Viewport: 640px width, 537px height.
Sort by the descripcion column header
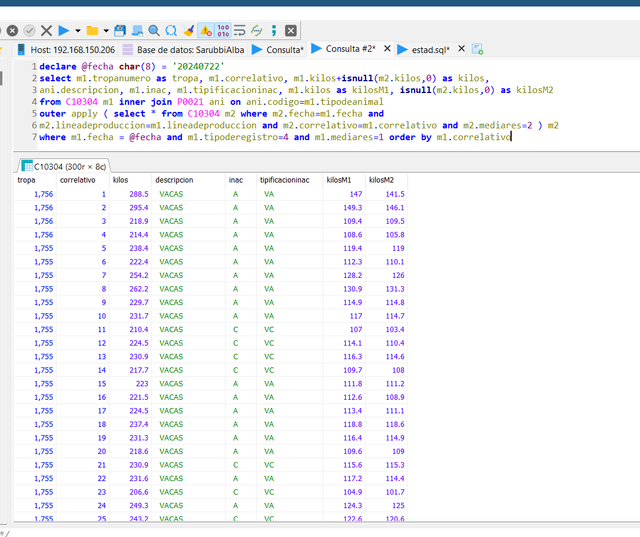coord(188,180)
